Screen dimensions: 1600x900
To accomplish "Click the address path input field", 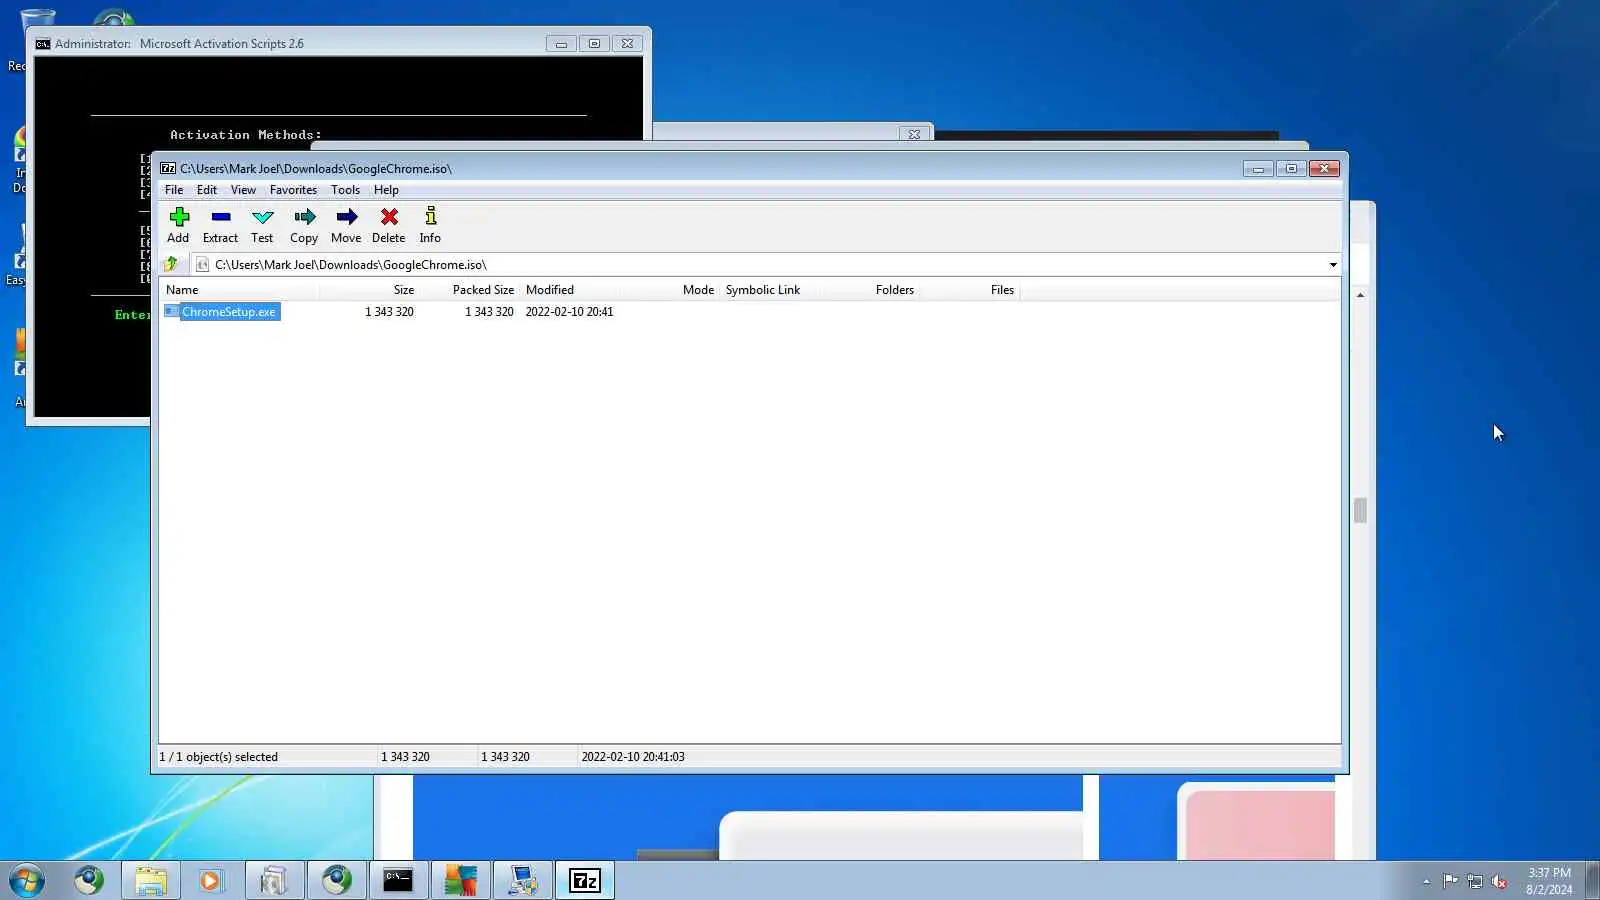I will click(x=767, y=265).
